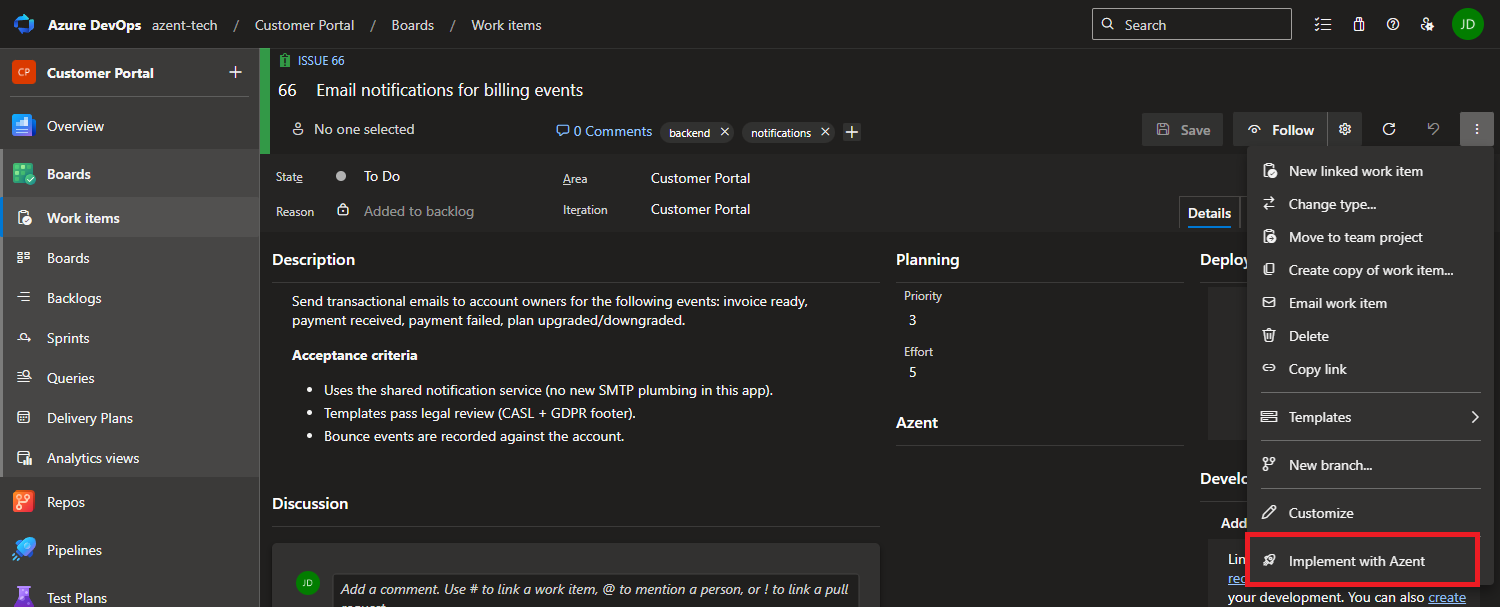The image size is (1500, 607).
Task: Click the header Search box
Action: coord(1192,25)
